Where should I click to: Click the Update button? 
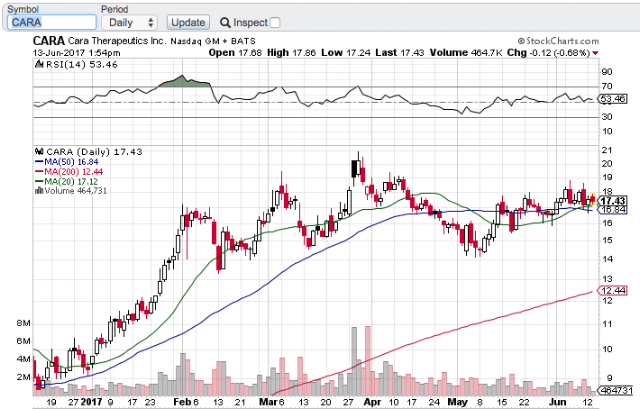(188, 22)
